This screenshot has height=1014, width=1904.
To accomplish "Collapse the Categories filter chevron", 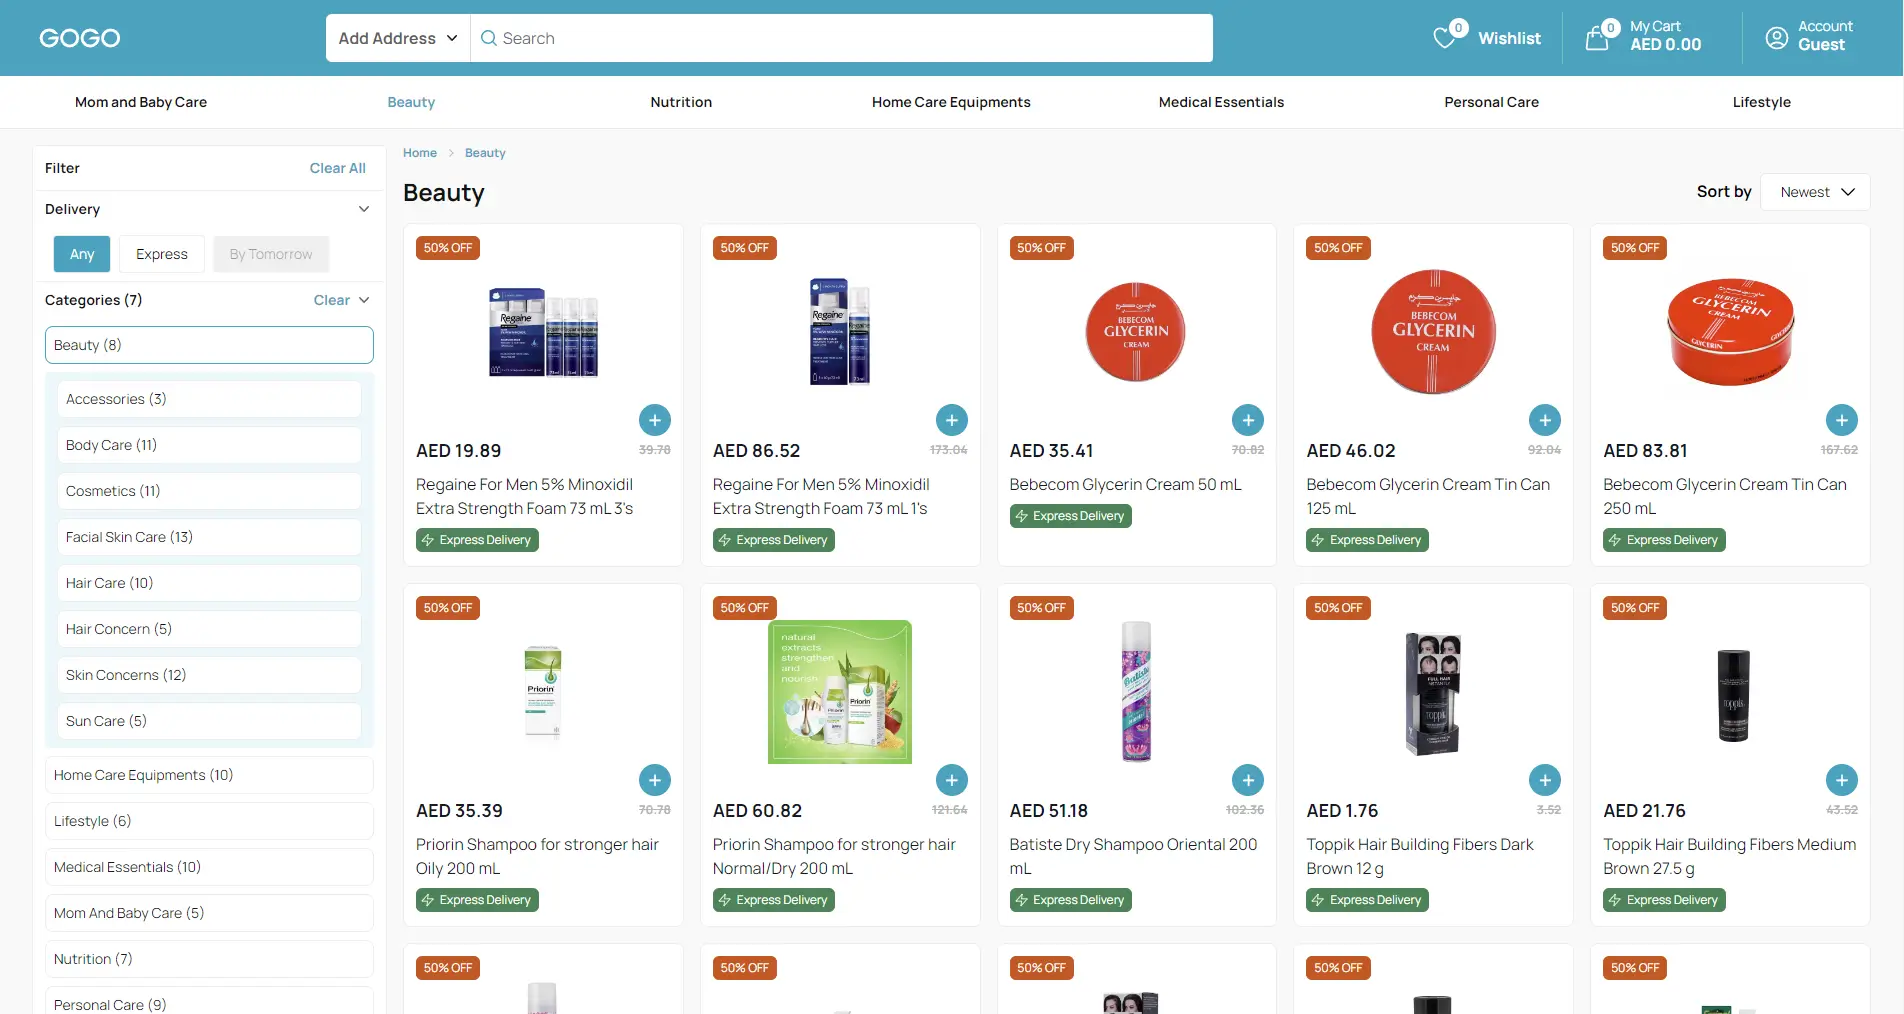I will pyautogui.click(x=364, y=300).
